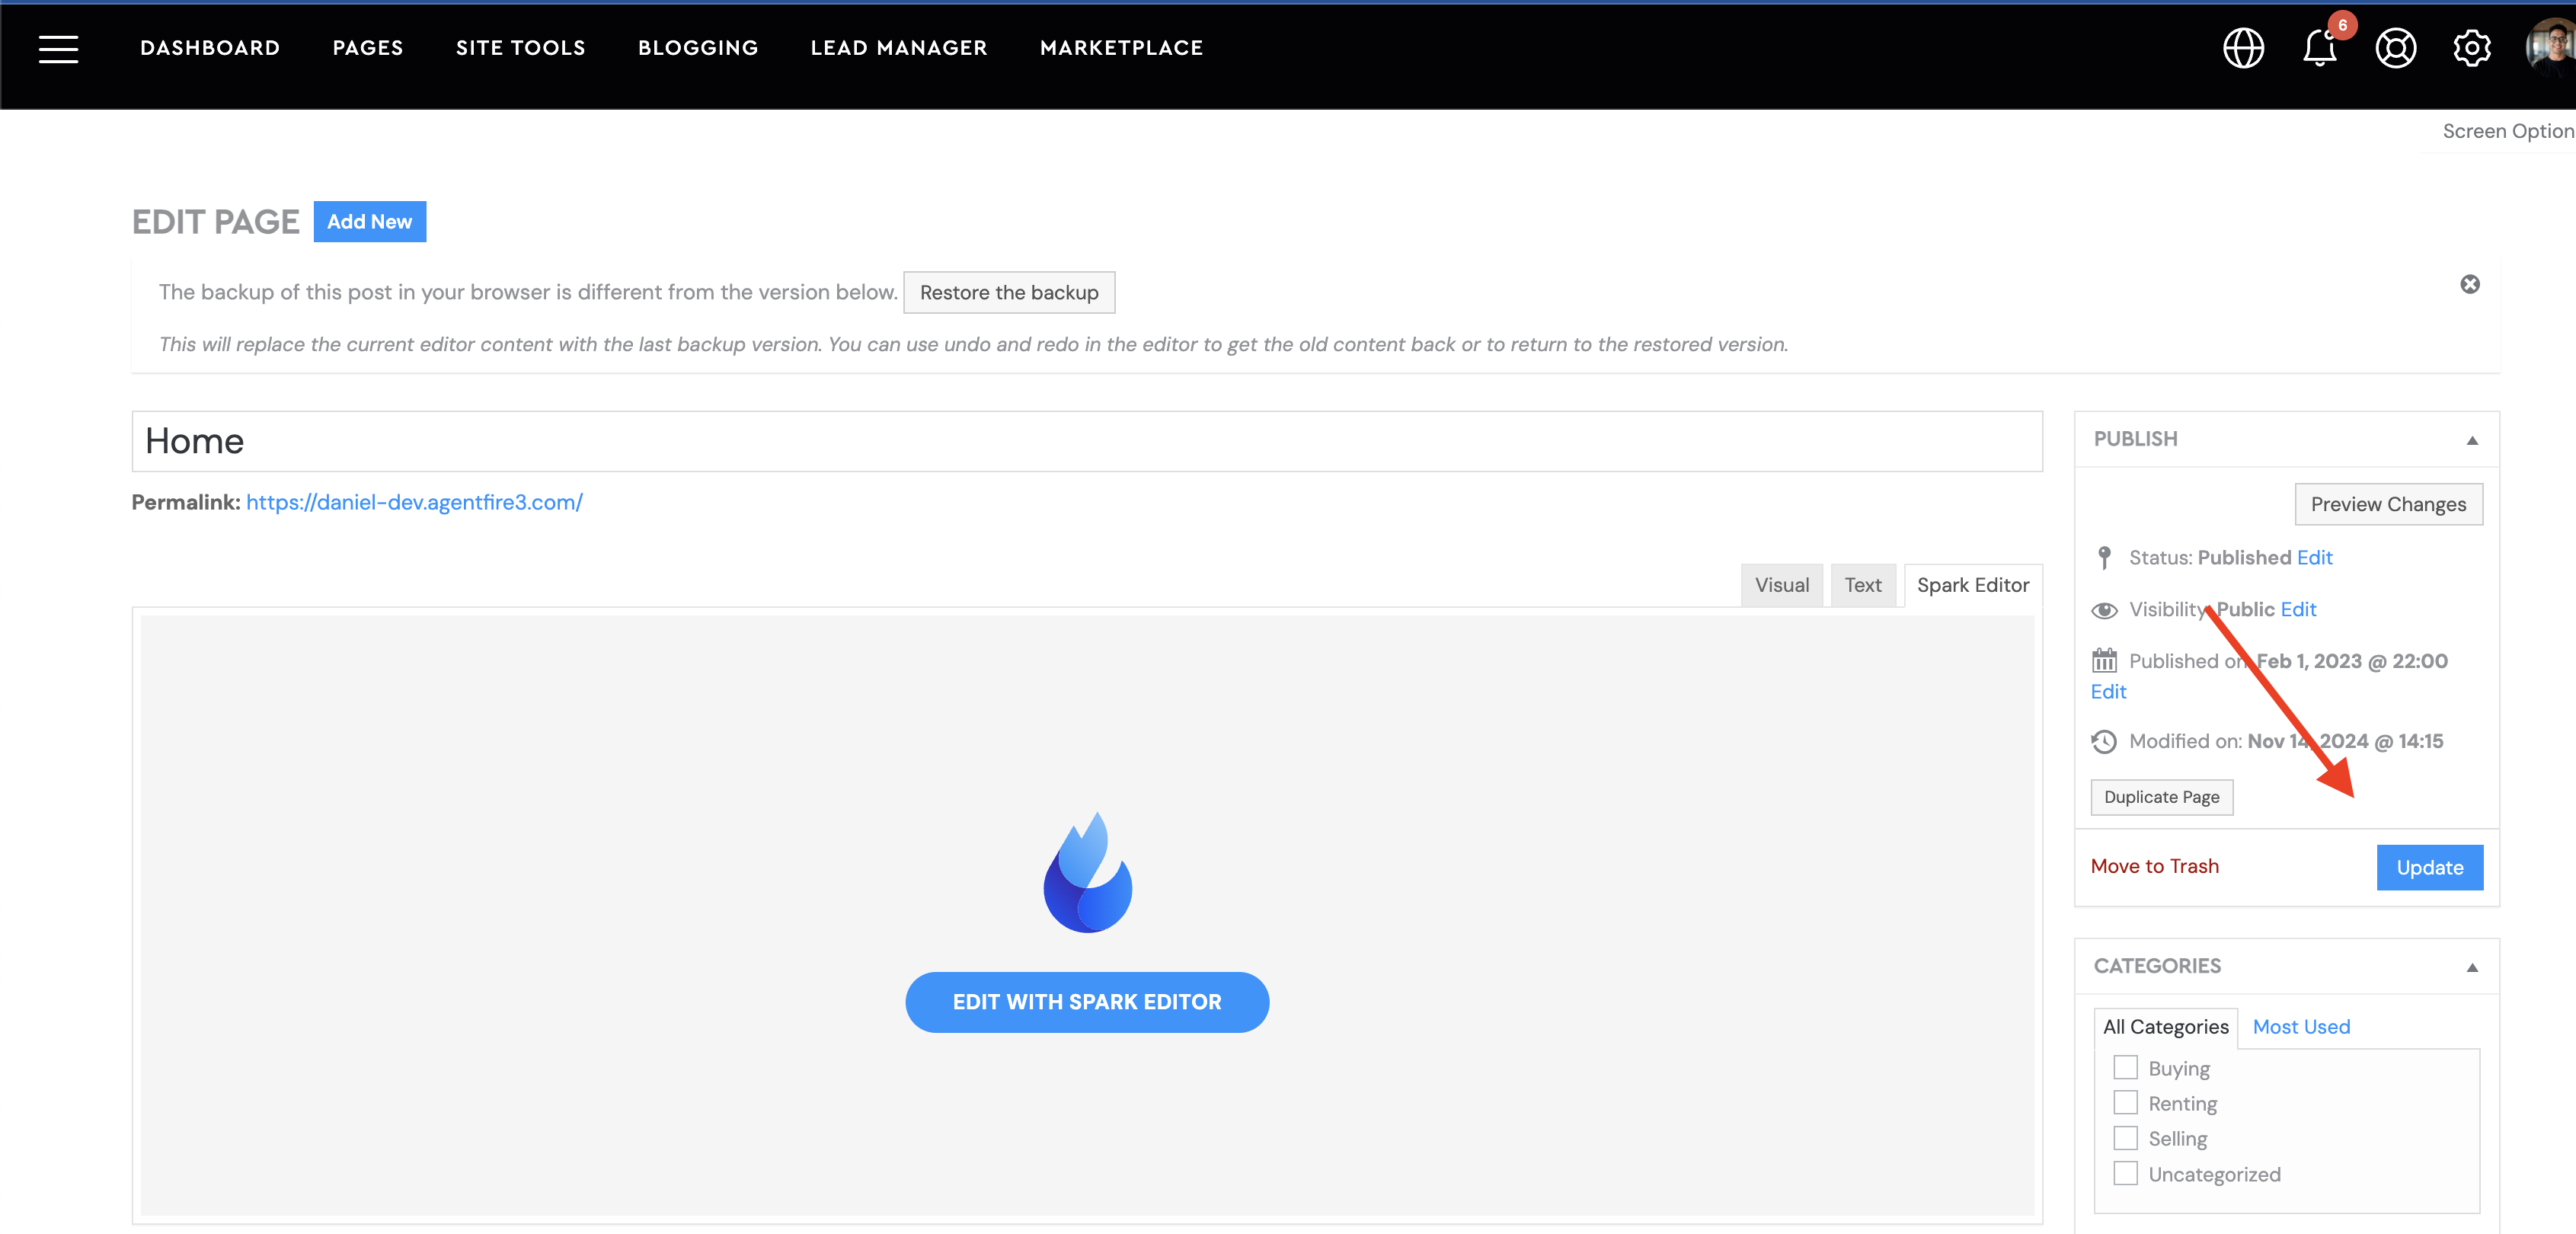Image resolution: width=2576 pixels, height=1234 pixels.
Task: Open the Dashboard menu
Action: (x=210, y=48)
